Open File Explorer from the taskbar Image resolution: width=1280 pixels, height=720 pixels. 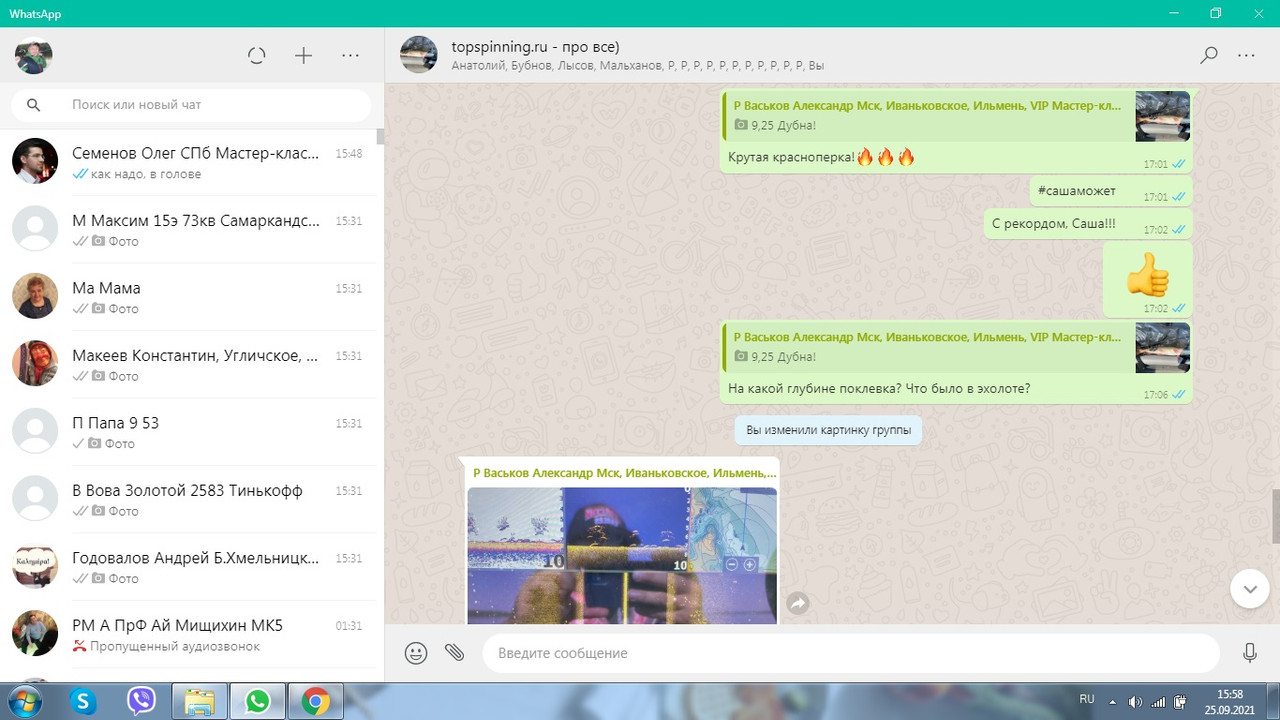200,701
